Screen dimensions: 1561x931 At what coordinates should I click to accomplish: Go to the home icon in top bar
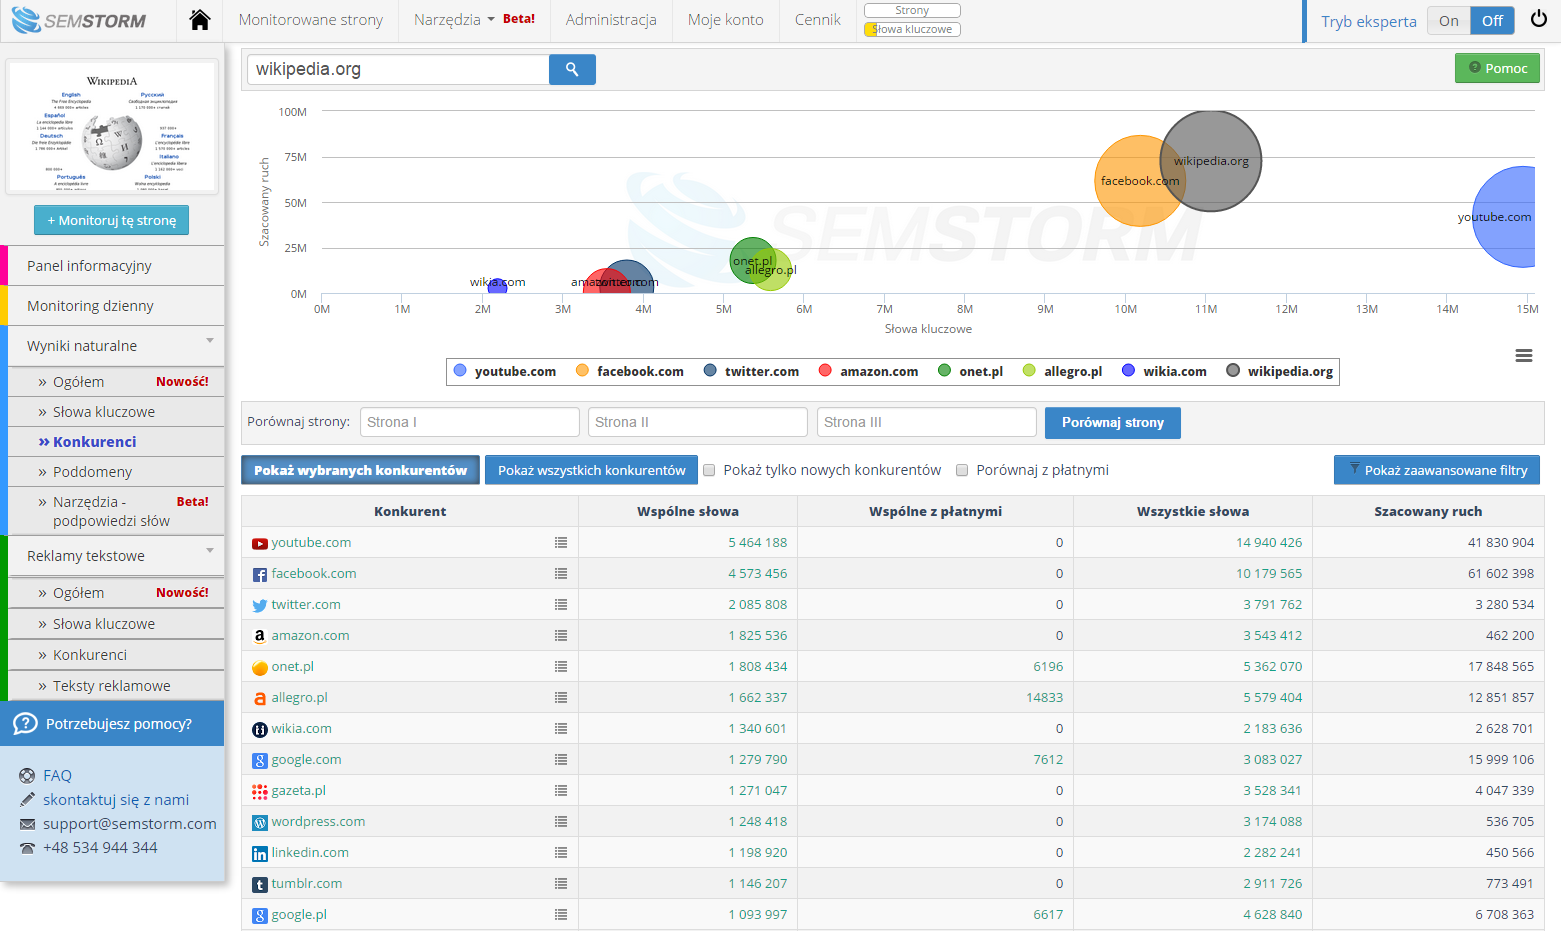pos(200,20)
